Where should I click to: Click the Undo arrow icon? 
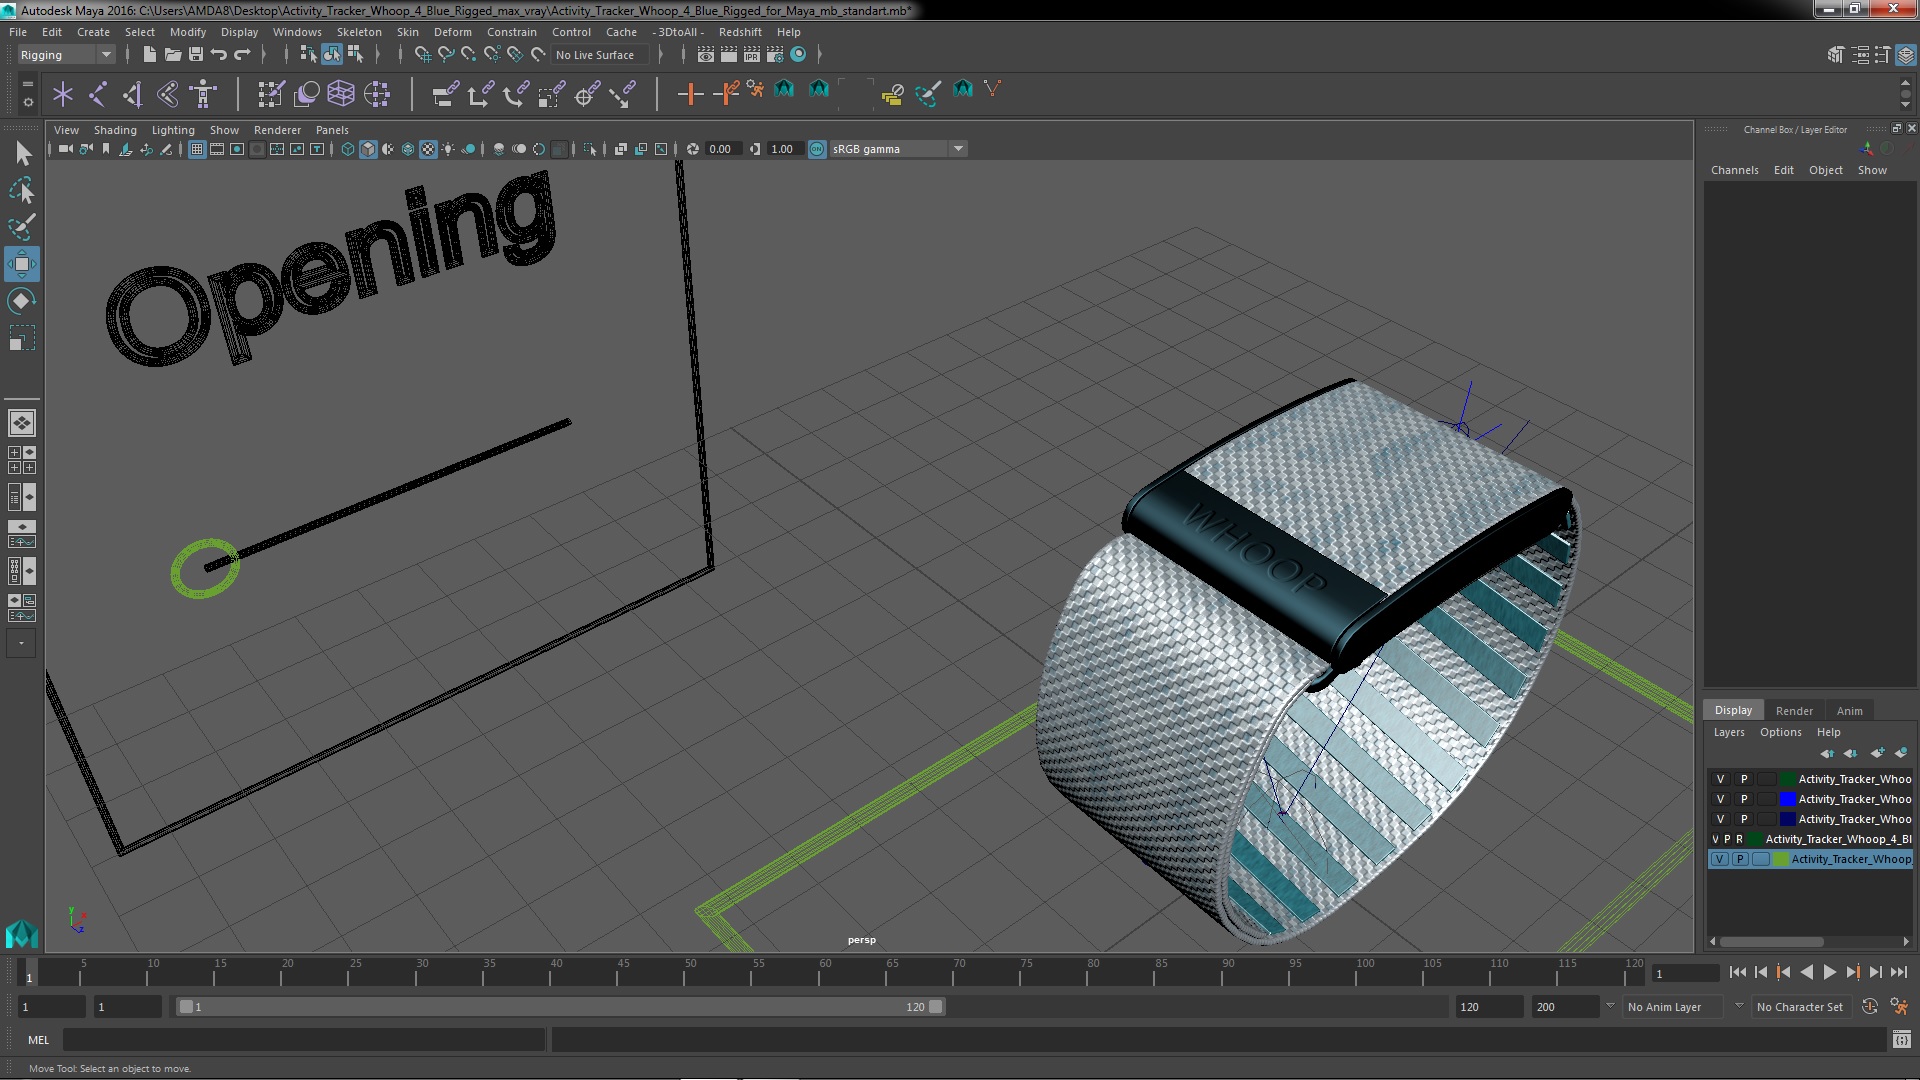pyautogui.click(x=219, y=54)
